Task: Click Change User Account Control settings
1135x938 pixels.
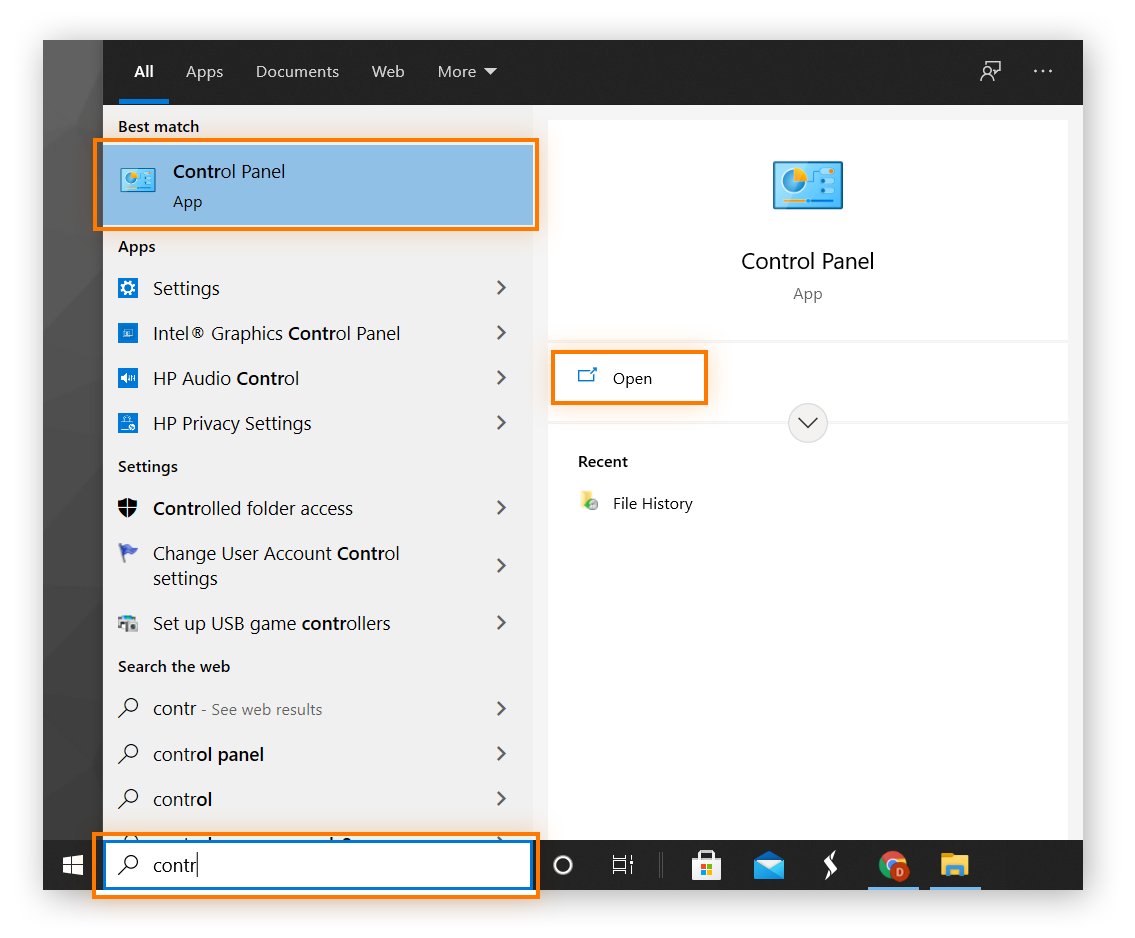Action: tap(275, 565)
